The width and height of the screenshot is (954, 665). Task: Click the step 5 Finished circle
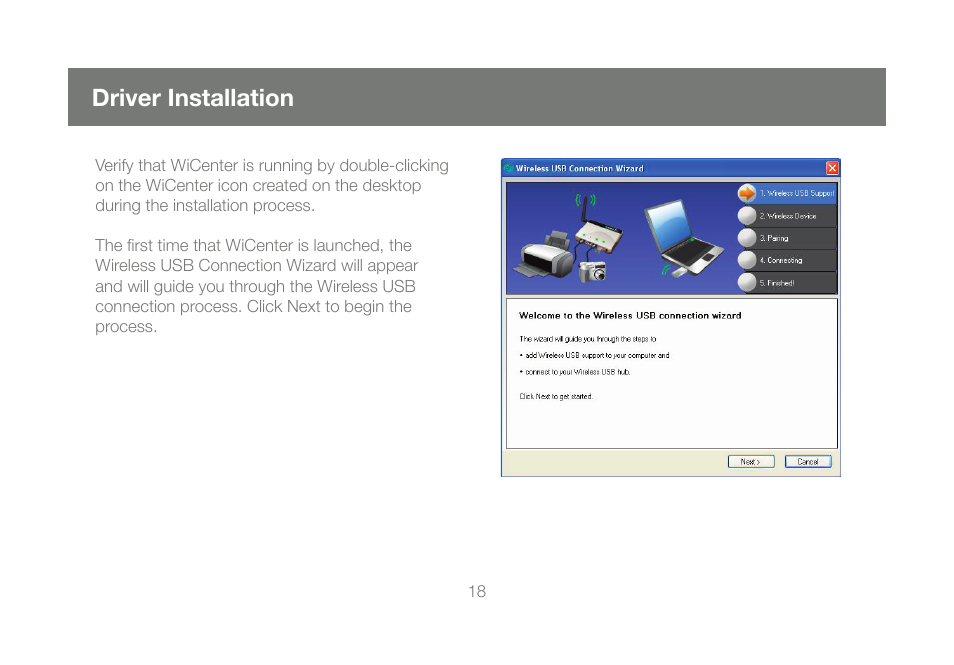click(x=747, y=282)
